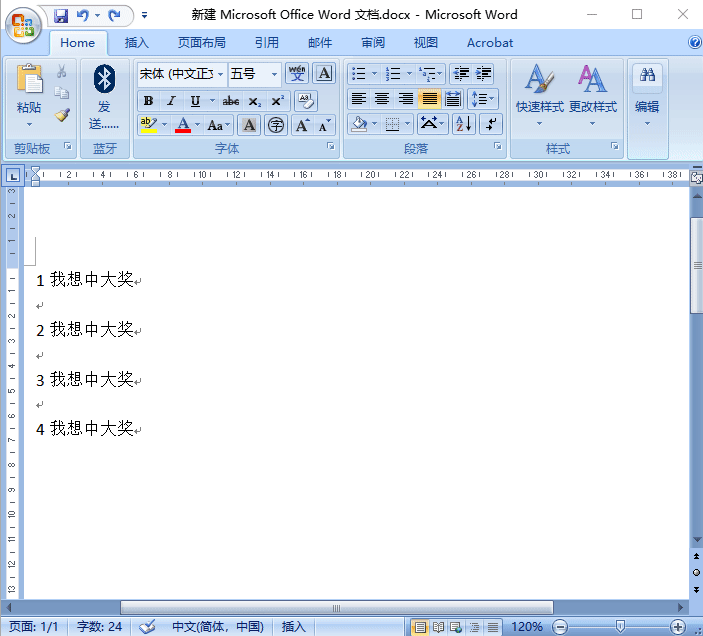Viewport: 703px width, 636px height.
Task: Click the Paste (粘贴) clipboard icon
Action: pos(30,79)
